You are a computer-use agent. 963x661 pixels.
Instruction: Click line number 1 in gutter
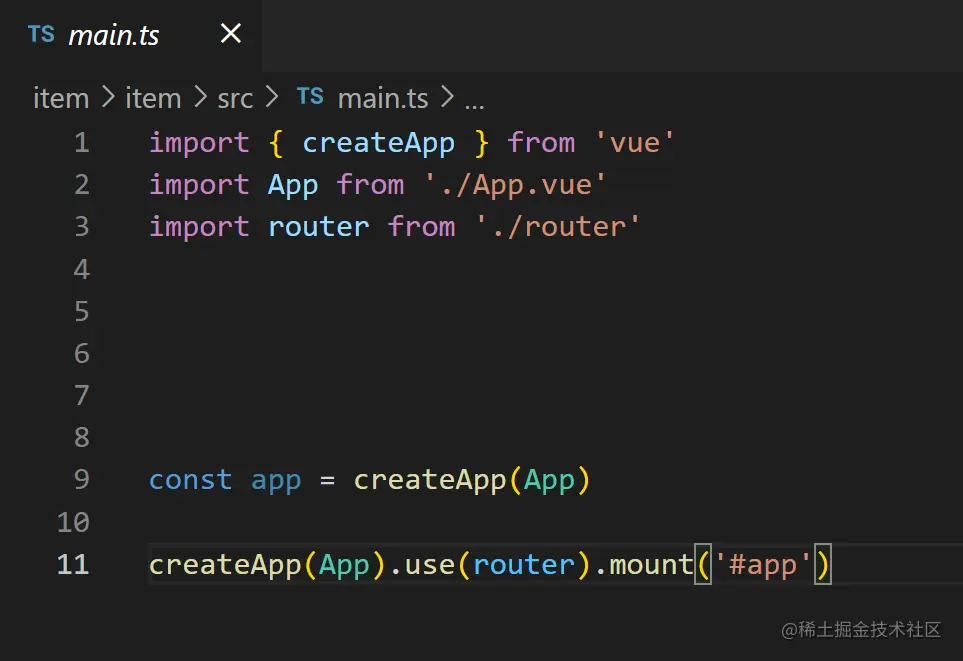tap(82, 143)
